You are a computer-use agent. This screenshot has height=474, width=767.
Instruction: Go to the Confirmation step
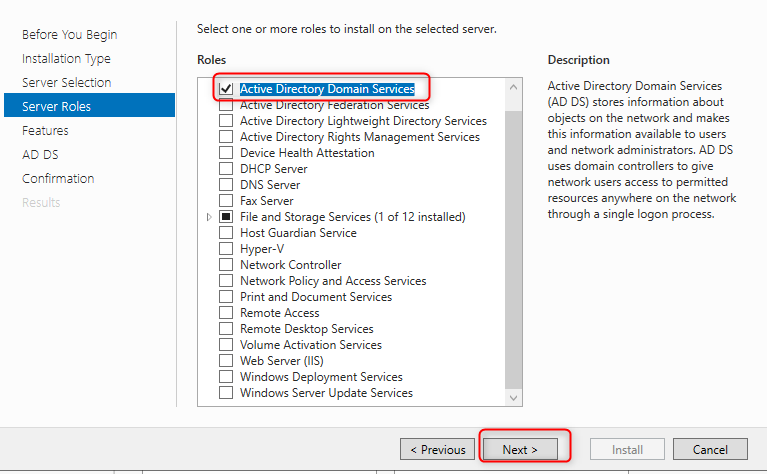pos(58,179)
